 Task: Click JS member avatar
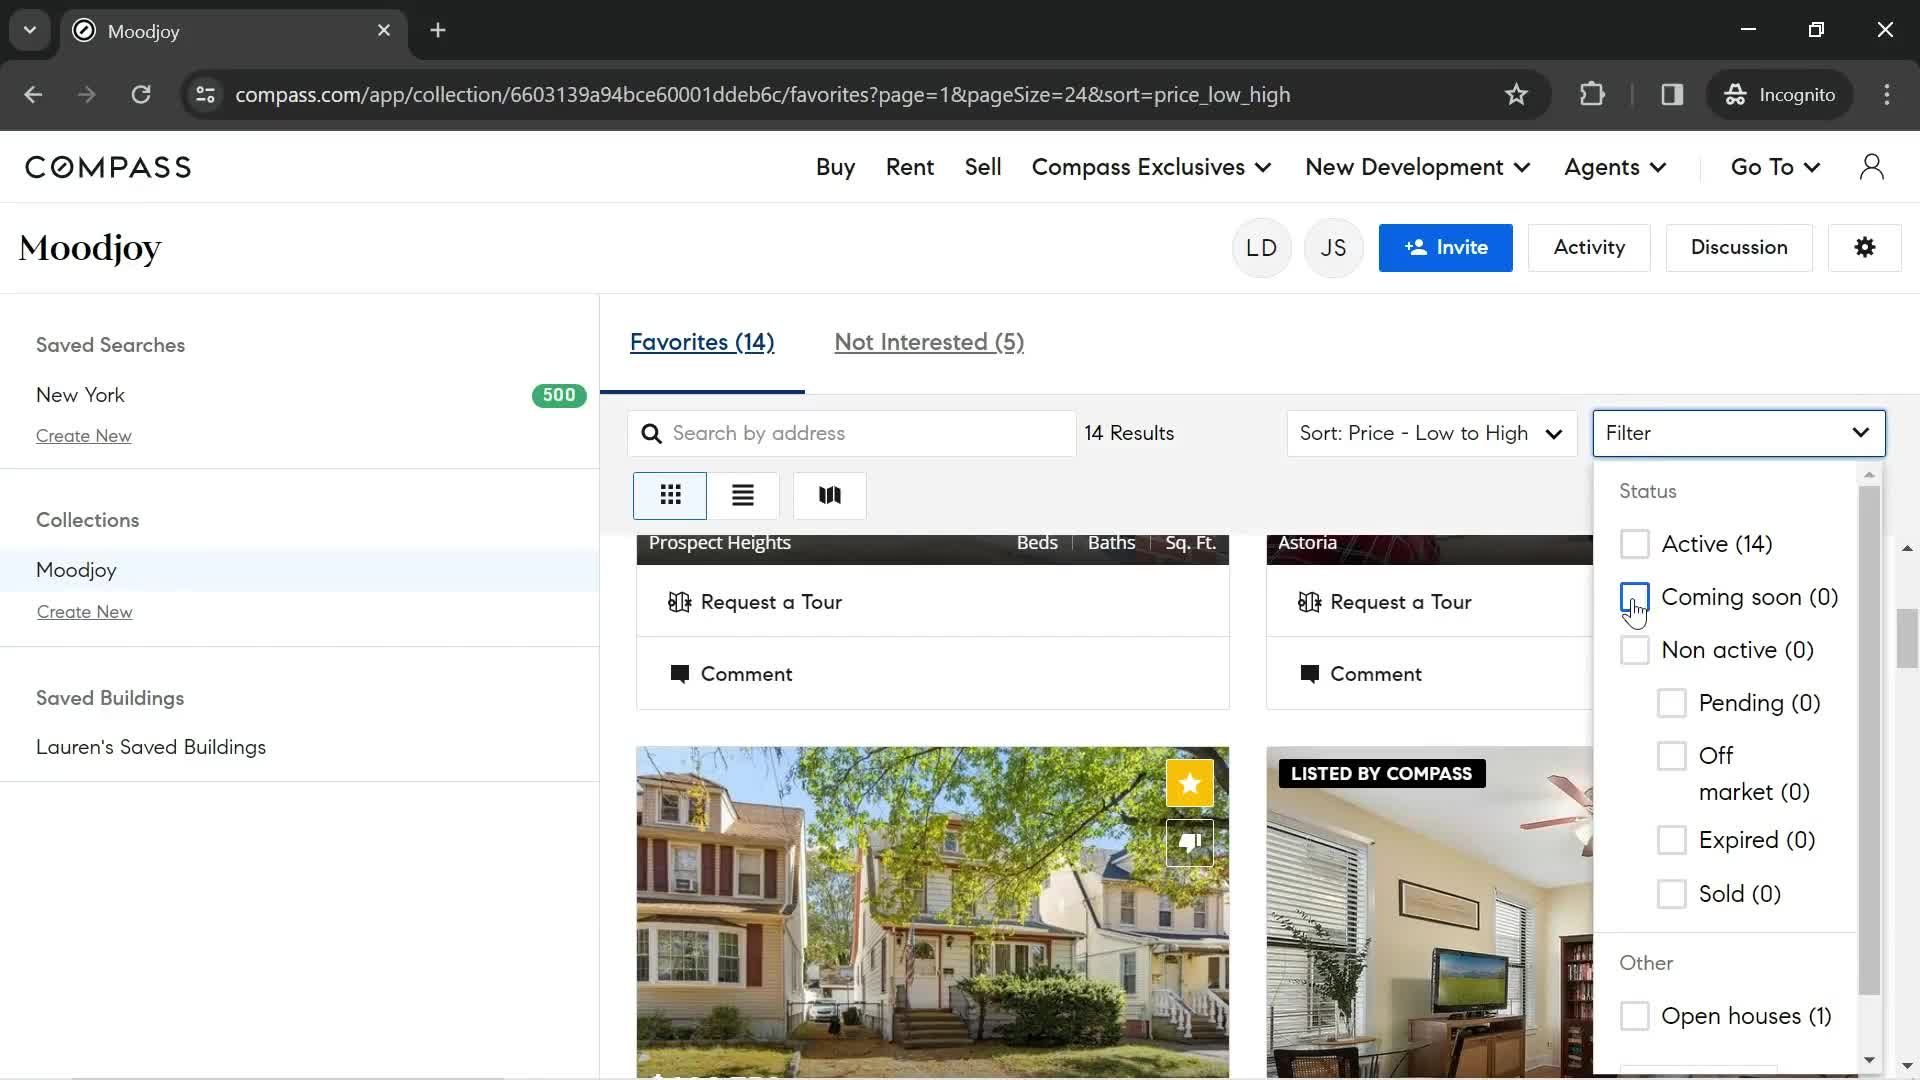(1333, 247)
